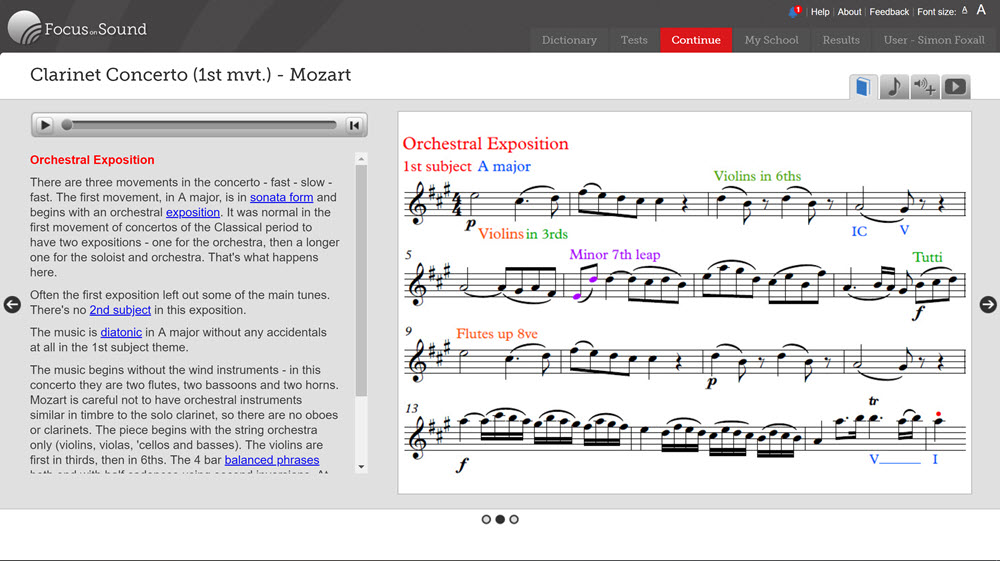Skip back to start of track
1000x561 pixels.
[x=355, y=126]
